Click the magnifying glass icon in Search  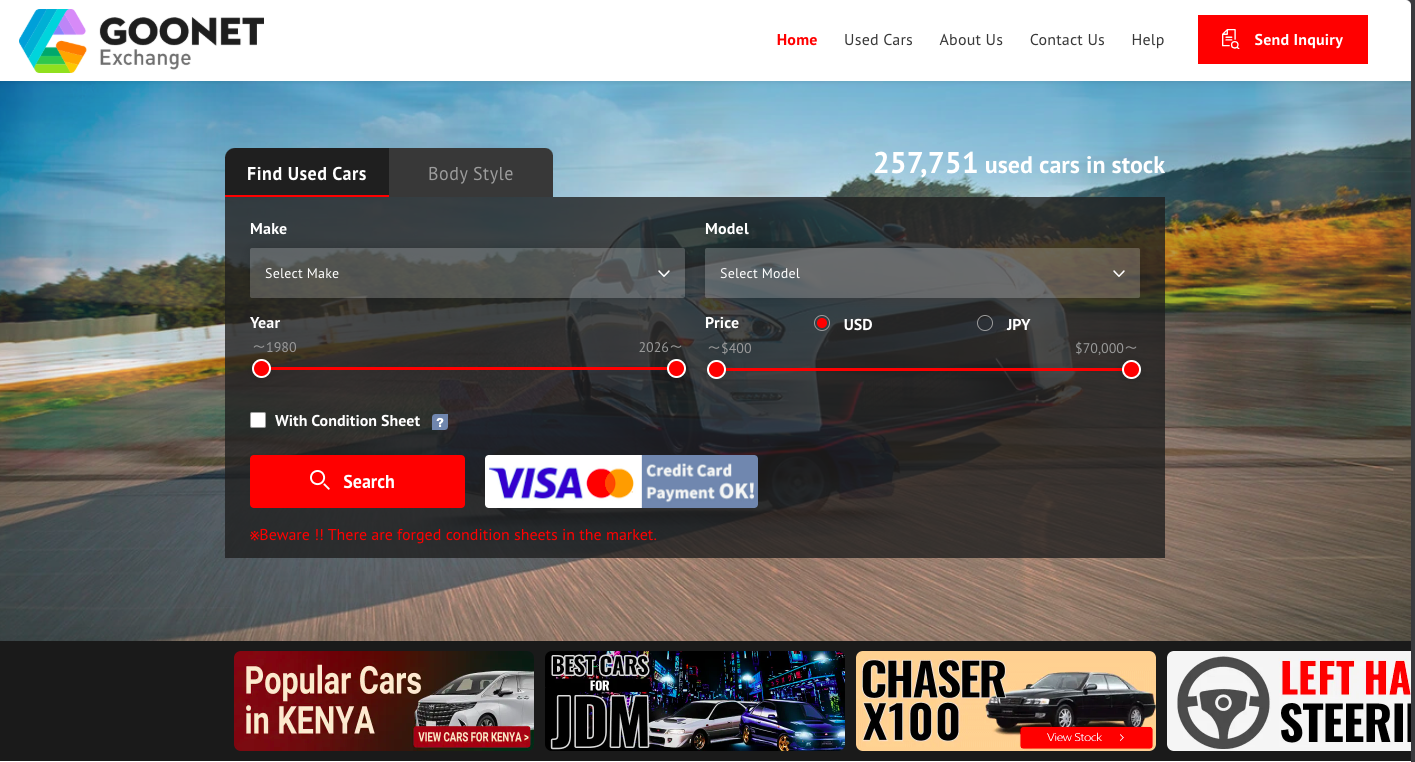320,481
